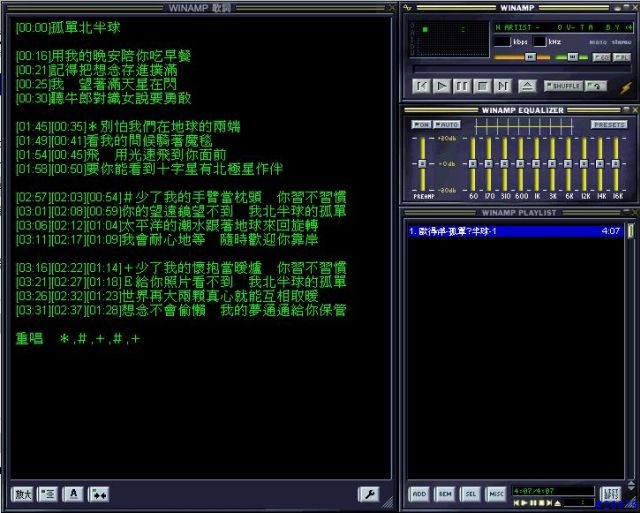The height and width of the screenshot is (513, 640).
Task: Click the 12K equalizer band slider
Action: coord(584,164)
